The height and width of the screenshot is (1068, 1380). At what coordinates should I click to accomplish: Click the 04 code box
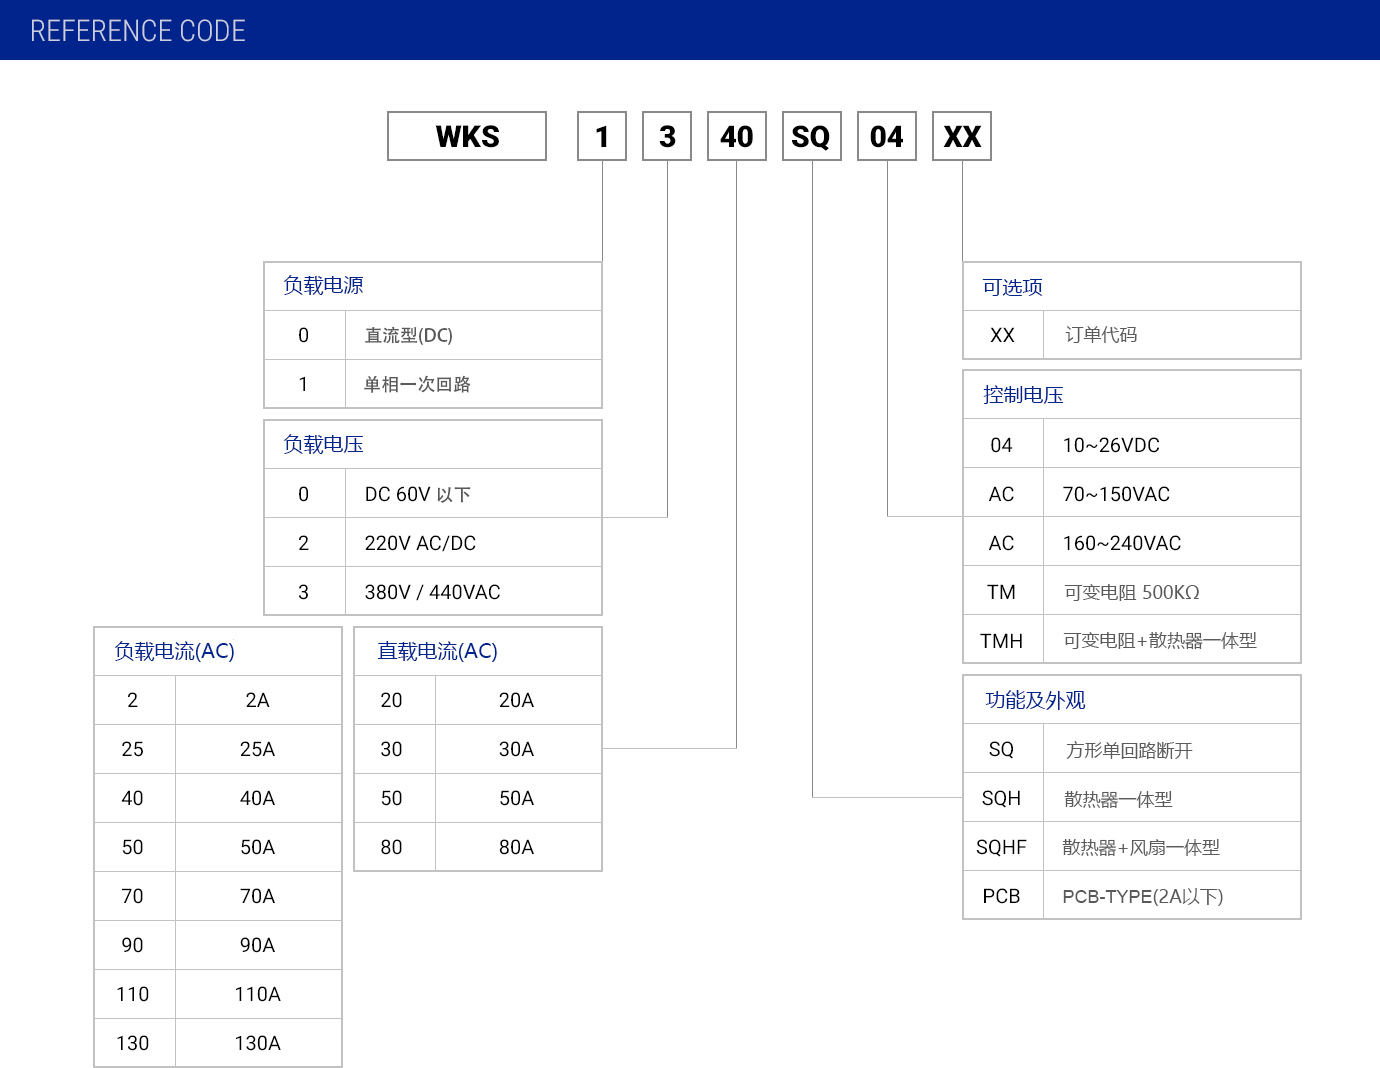pos(887,136)
